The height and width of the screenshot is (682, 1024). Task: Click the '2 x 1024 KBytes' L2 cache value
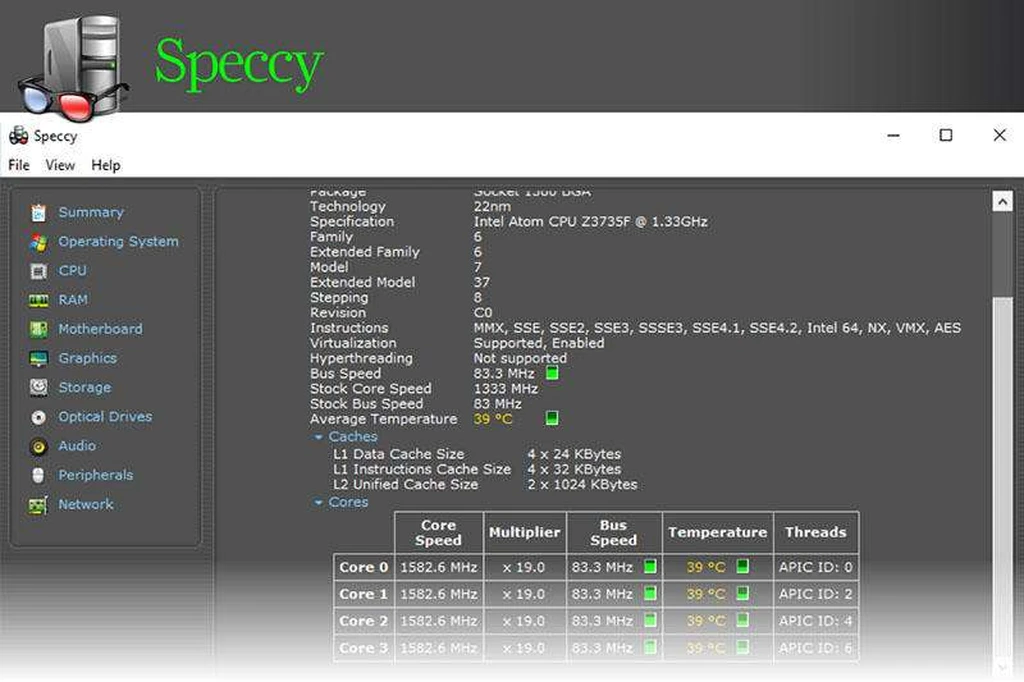pyautogui.click(x=582, y=485)
